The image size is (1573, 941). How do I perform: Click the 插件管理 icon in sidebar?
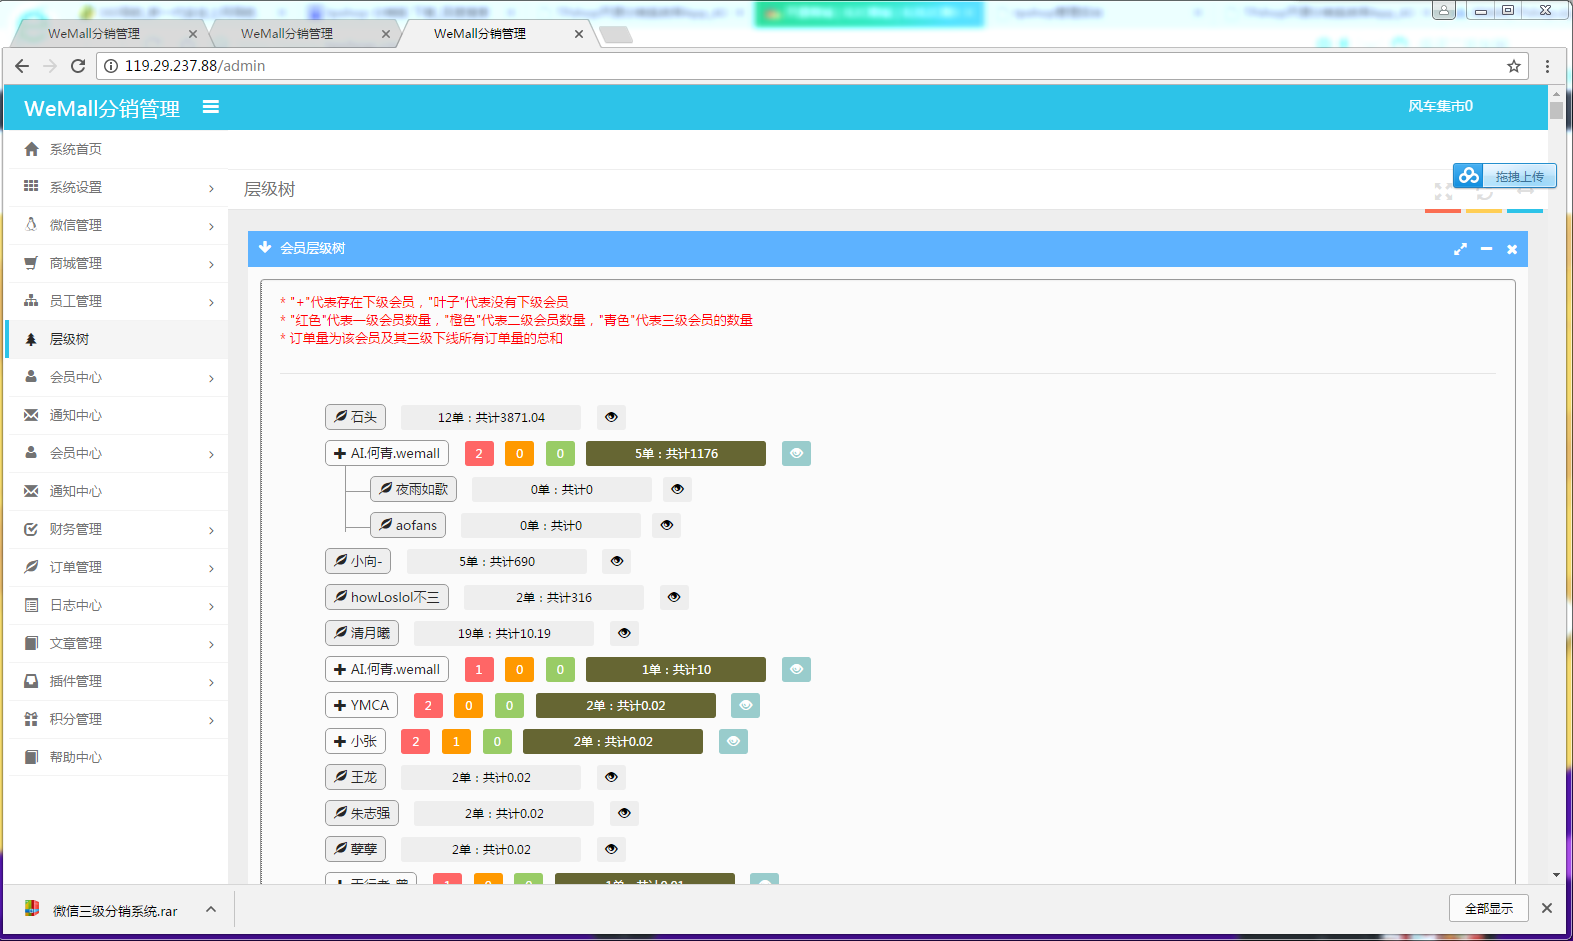pos(31,681)
